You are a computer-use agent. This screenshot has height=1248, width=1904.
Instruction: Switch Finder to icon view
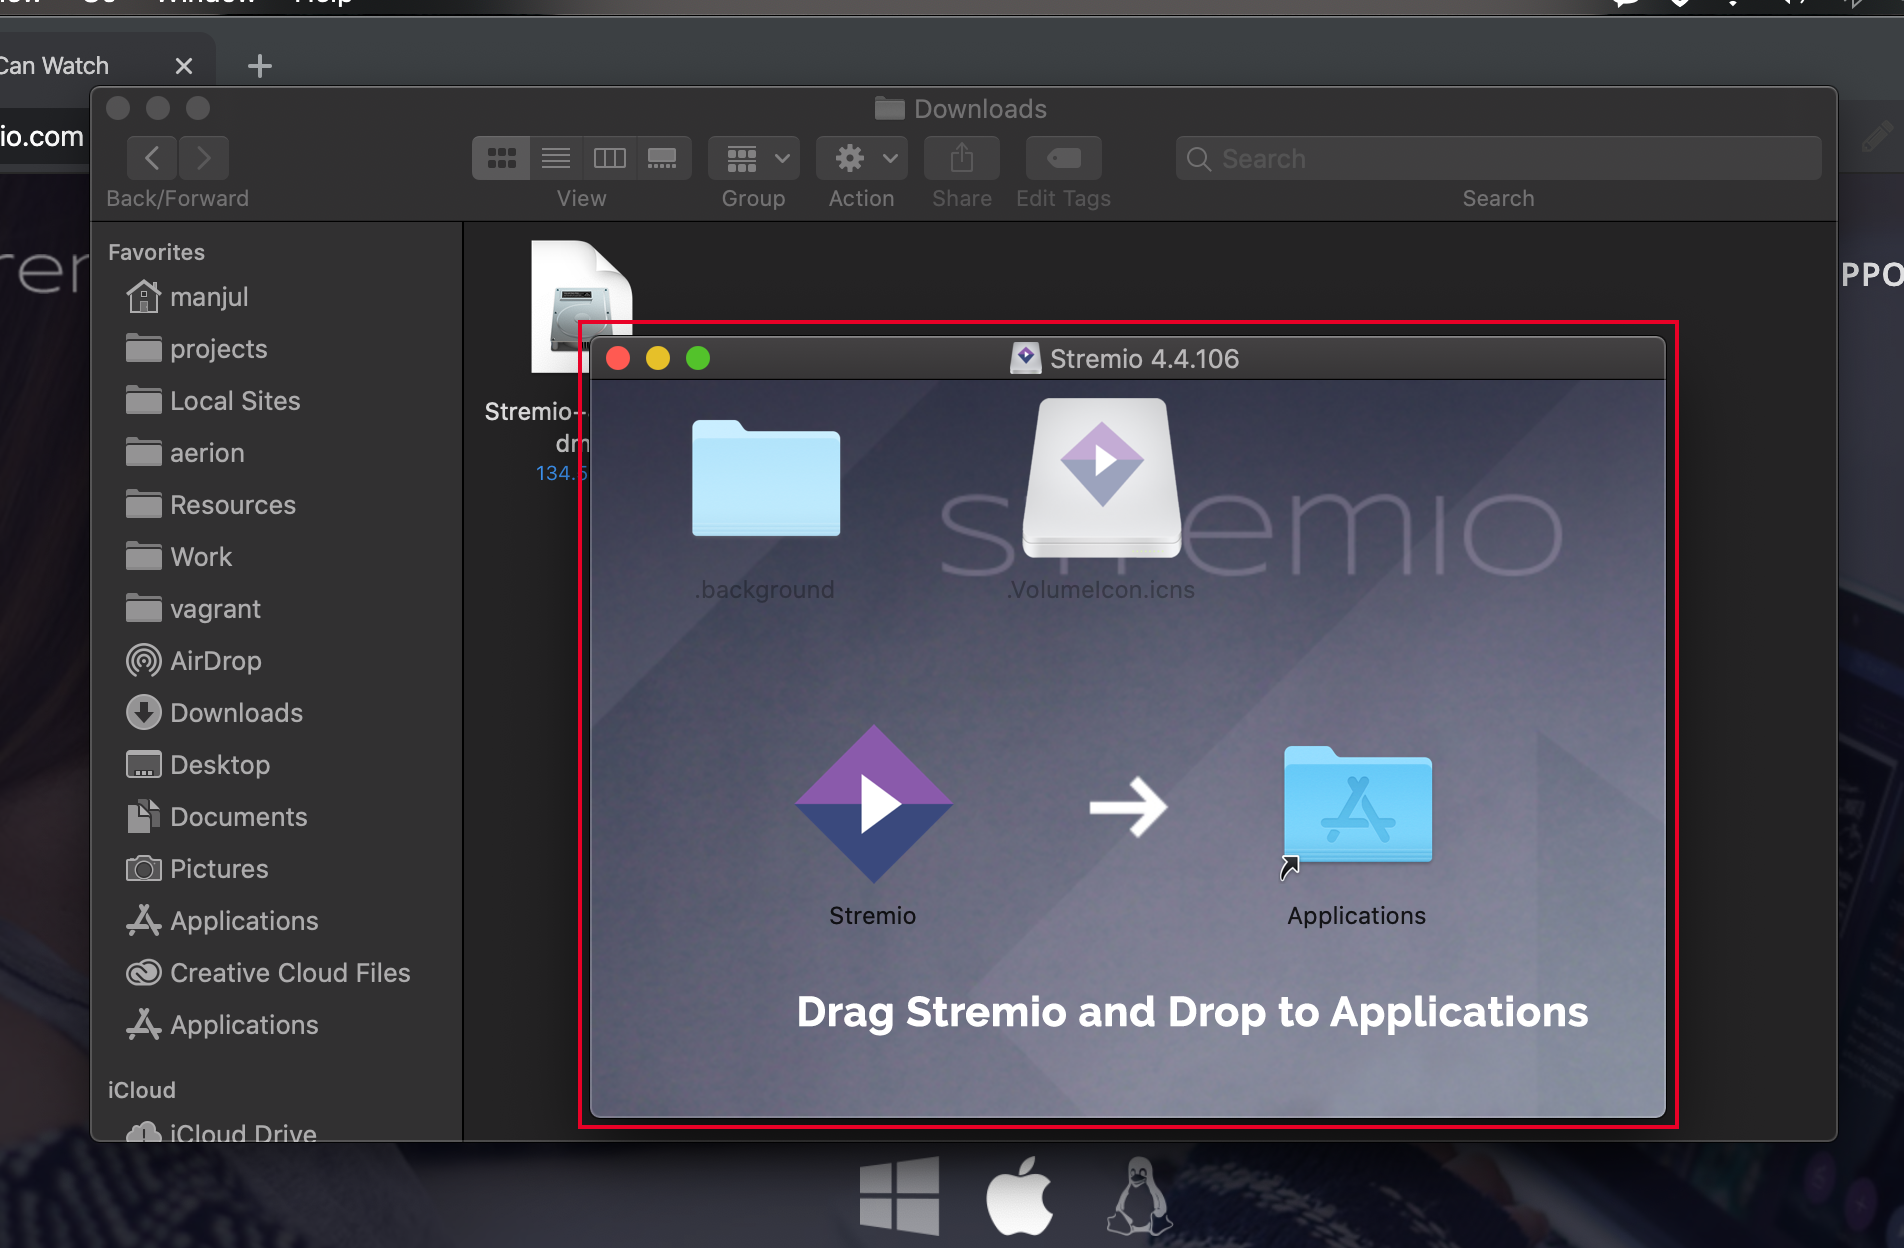click(x=501, y=158)
